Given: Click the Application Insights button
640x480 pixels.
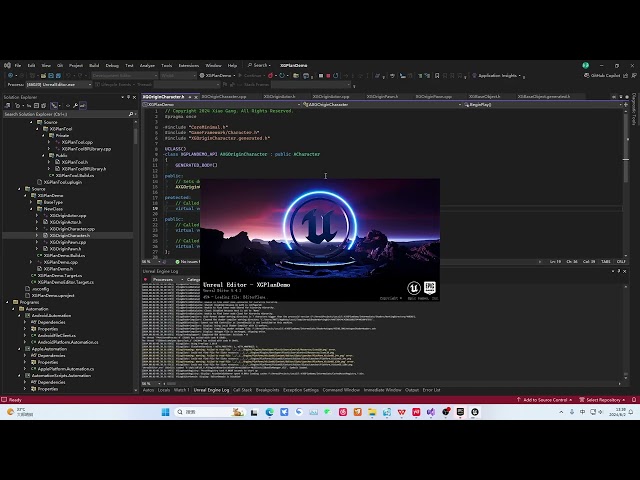Looking at the screenshot, I should [x=497, y=76].
